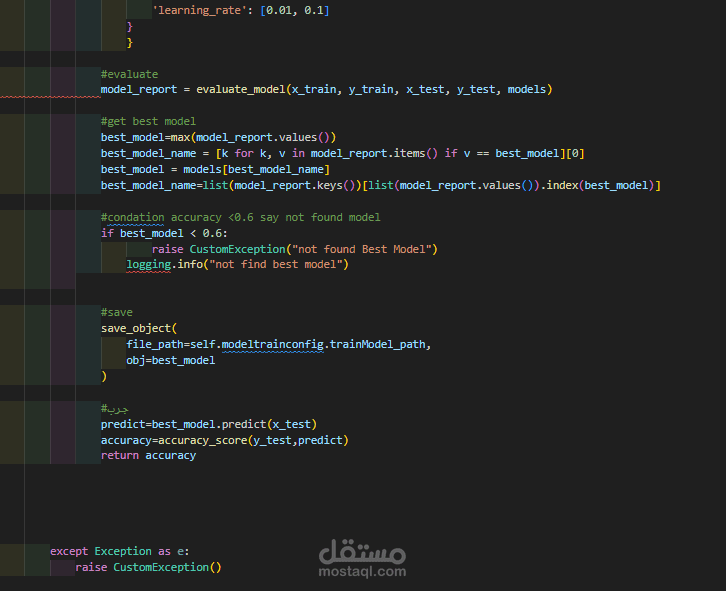Click the except Exception as e line
Viewport: 726px width, 591px height.
pyautogui.click(x=119, y=552)
